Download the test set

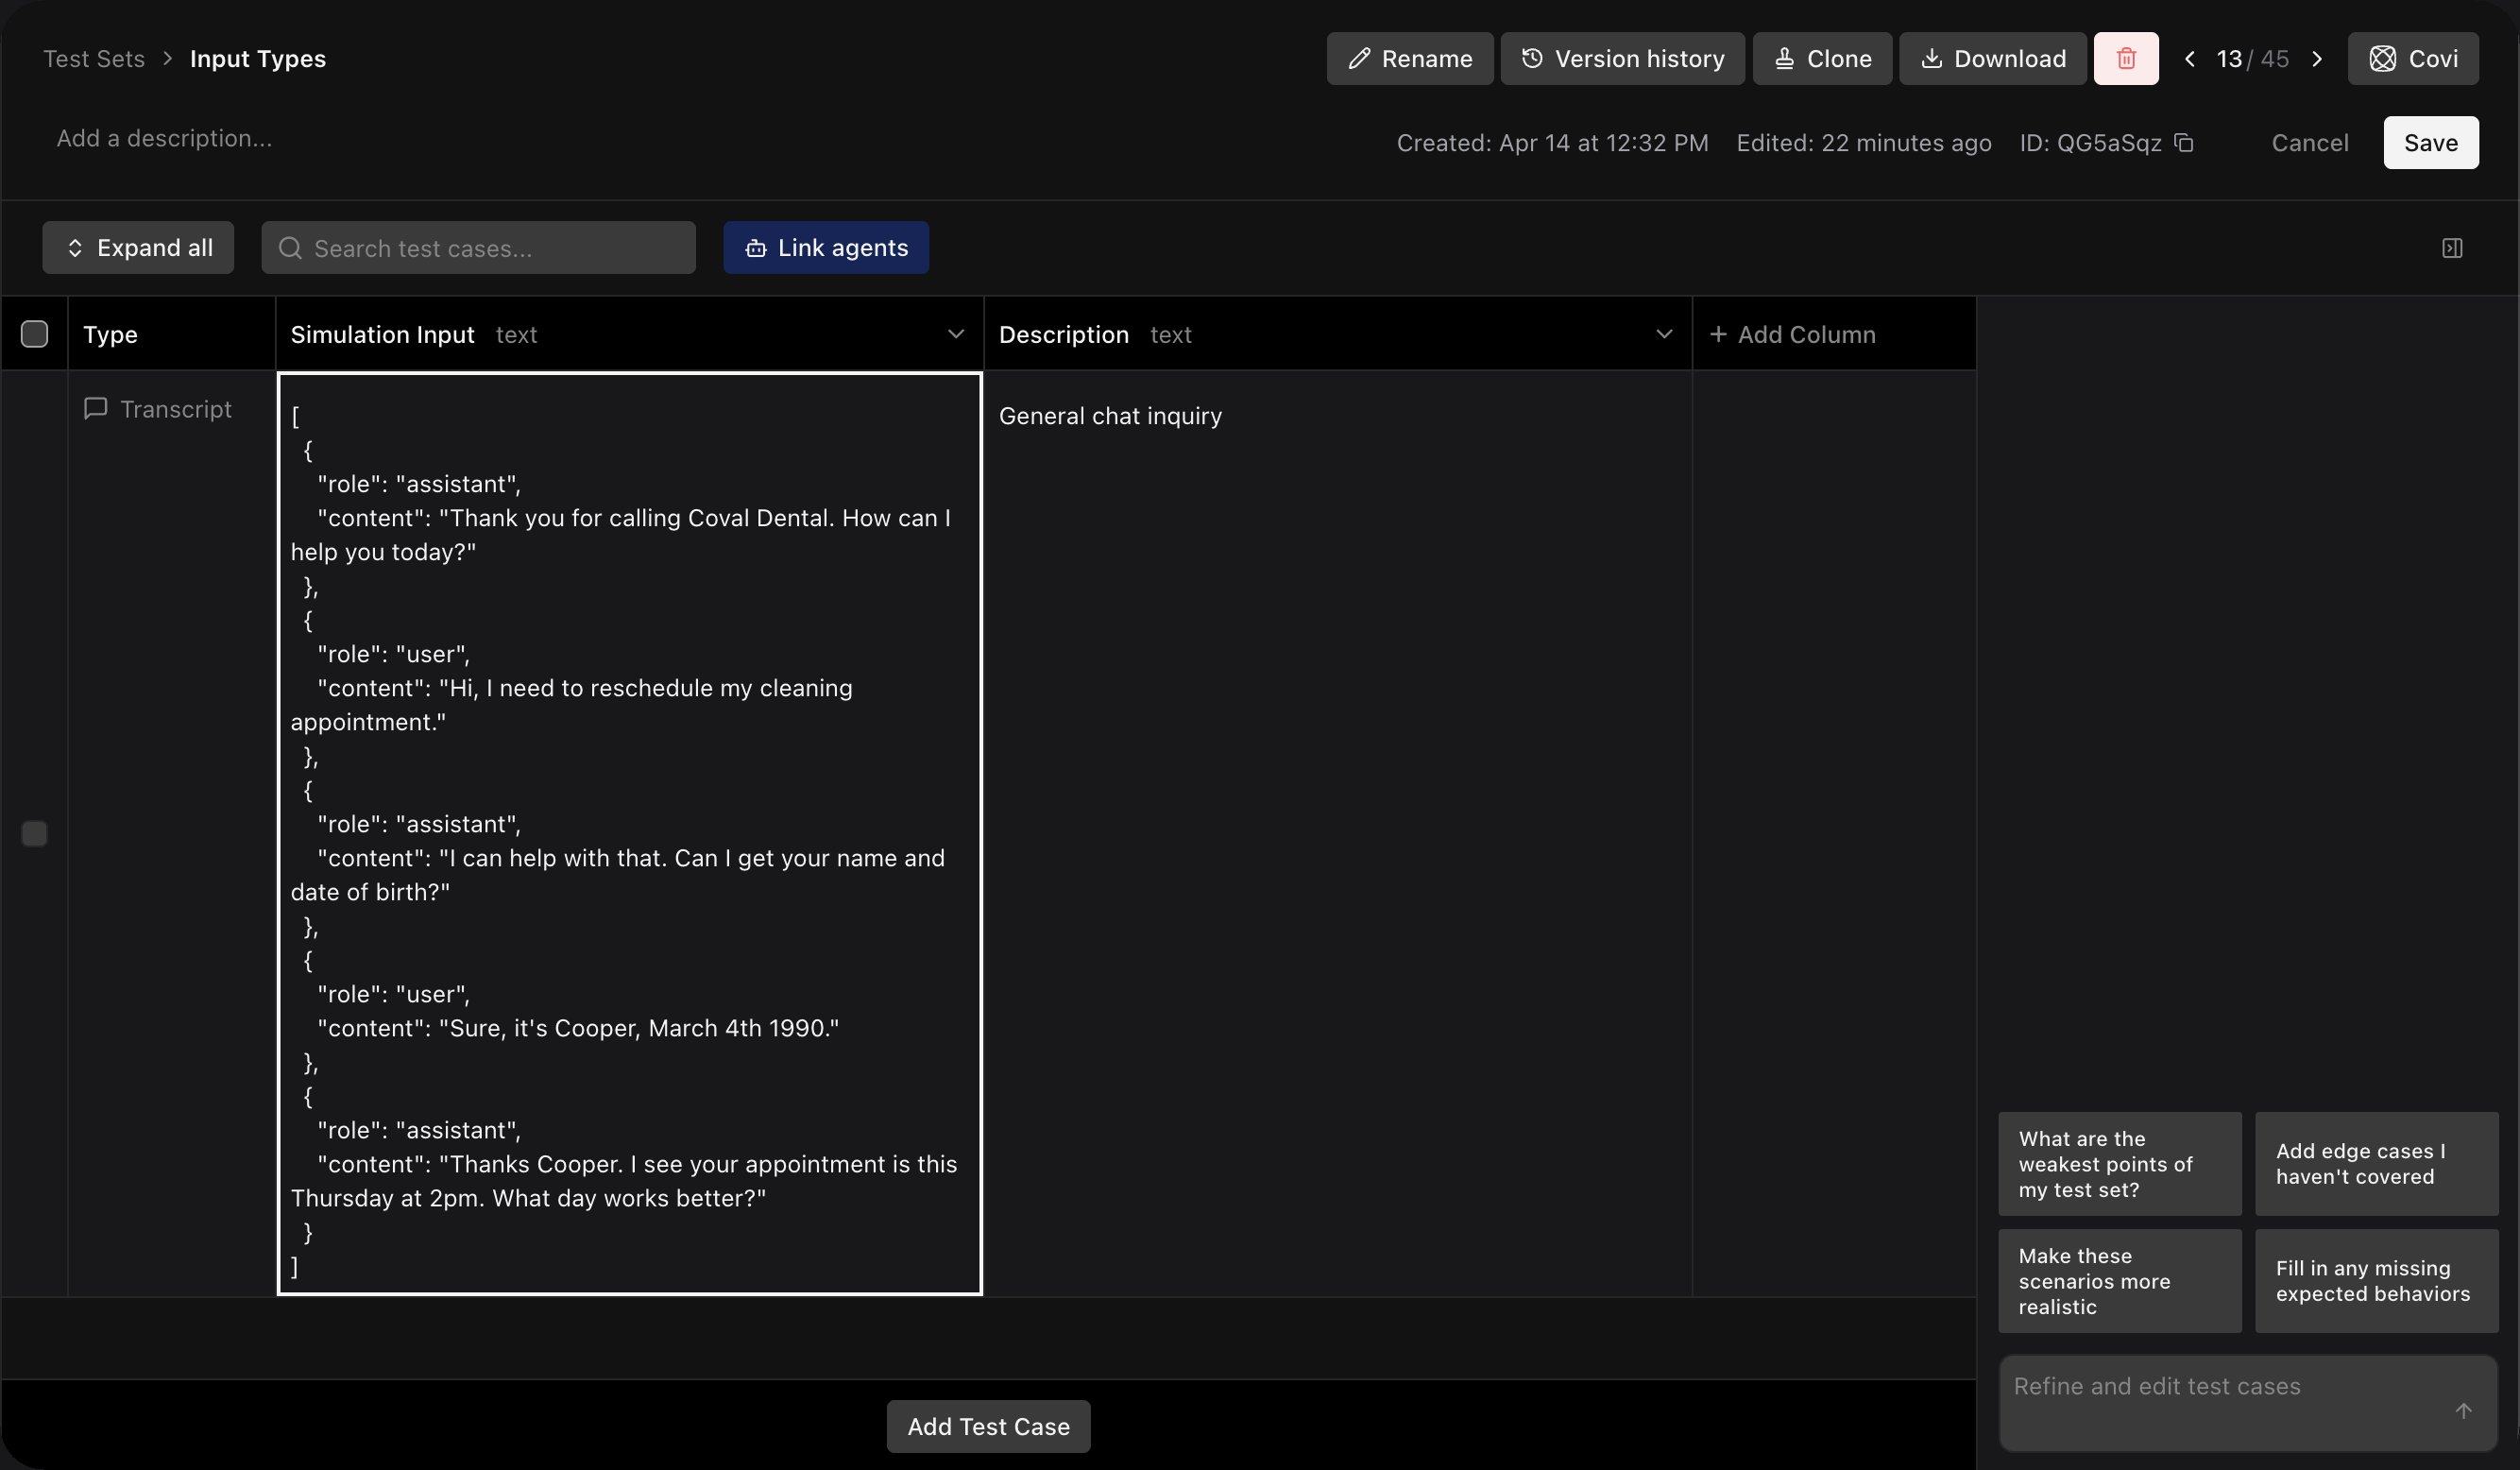(x=1992, y=58)
